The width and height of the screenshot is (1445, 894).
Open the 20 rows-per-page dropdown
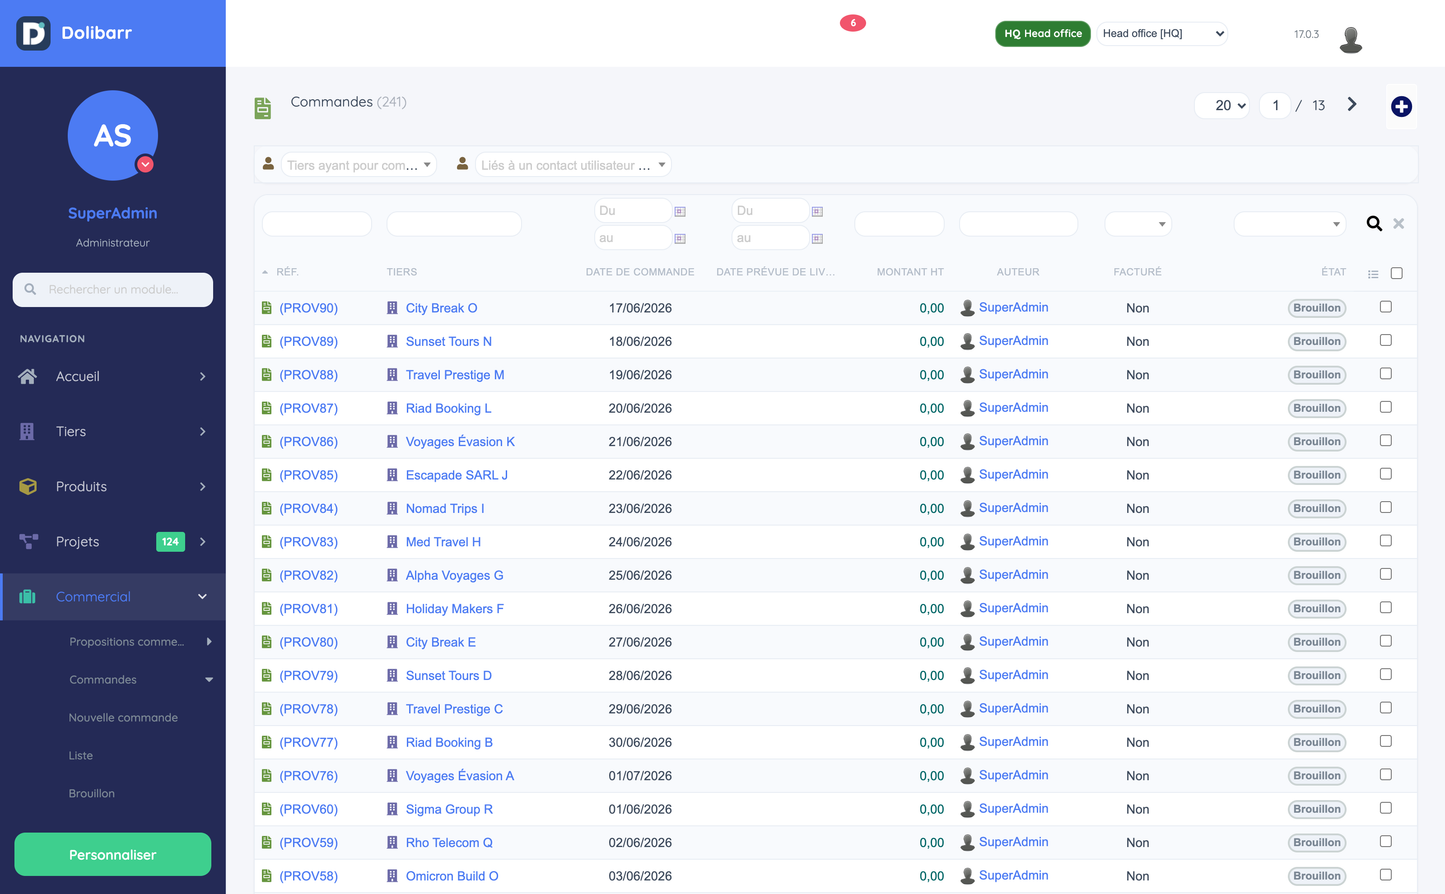(x=1222, y=106)
